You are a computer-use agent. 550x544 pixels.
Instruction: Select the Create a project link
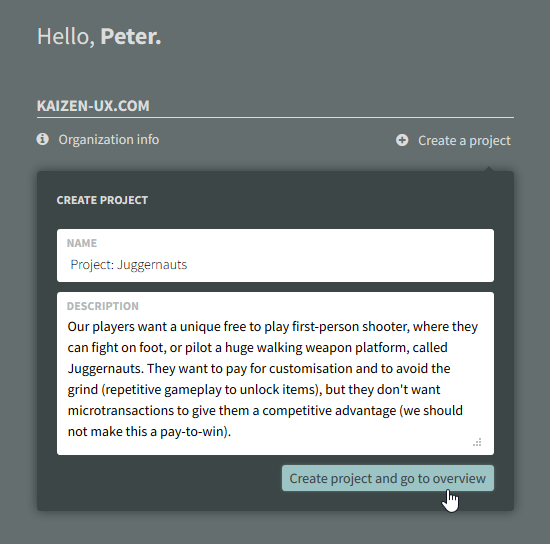click(x=464, y=141)
